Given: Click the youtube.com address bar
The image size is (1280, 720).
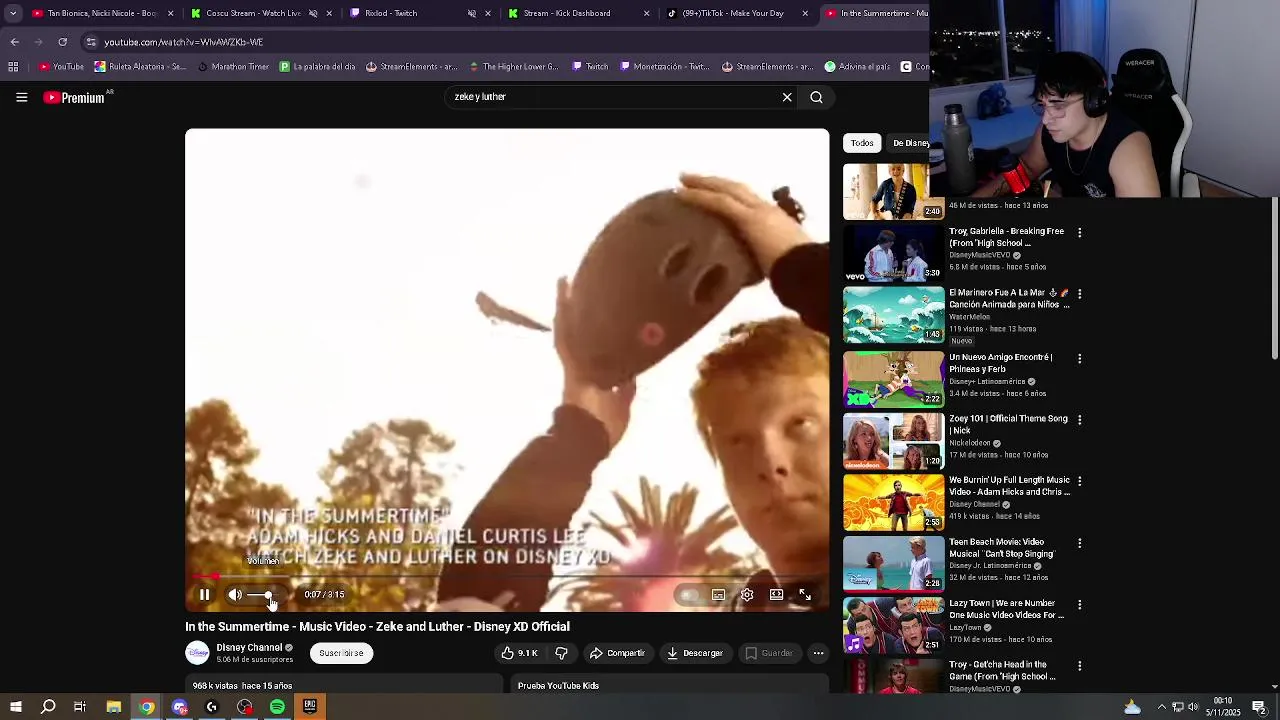Looking at the screenshot, I should click(500, 42).
